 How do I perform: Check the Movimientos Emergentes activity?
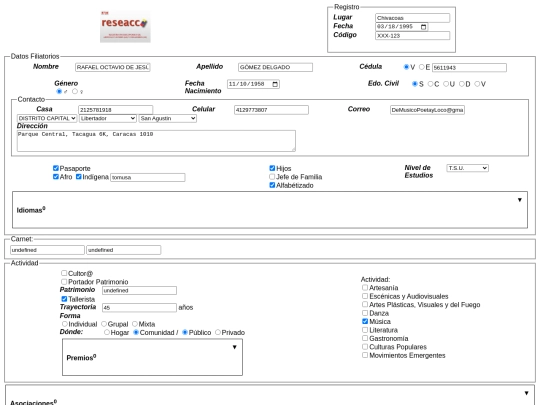(x=365, y=355)
